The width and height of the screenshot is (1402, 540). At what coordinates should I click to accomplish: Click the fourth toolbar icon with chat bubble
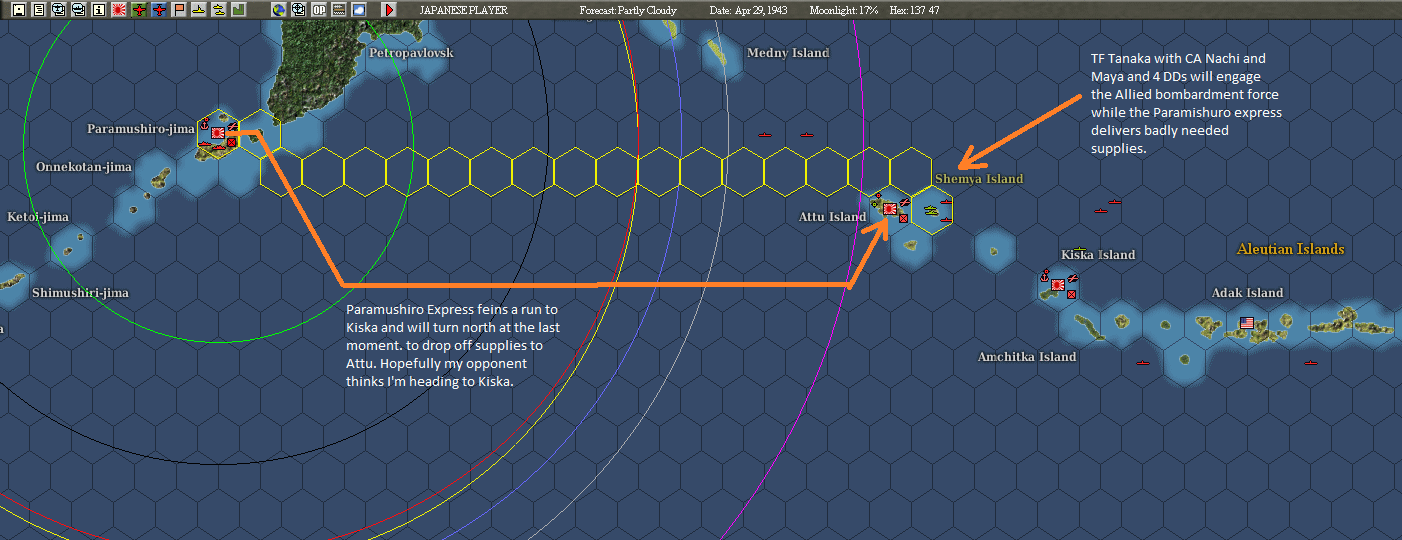pos(78,10)
